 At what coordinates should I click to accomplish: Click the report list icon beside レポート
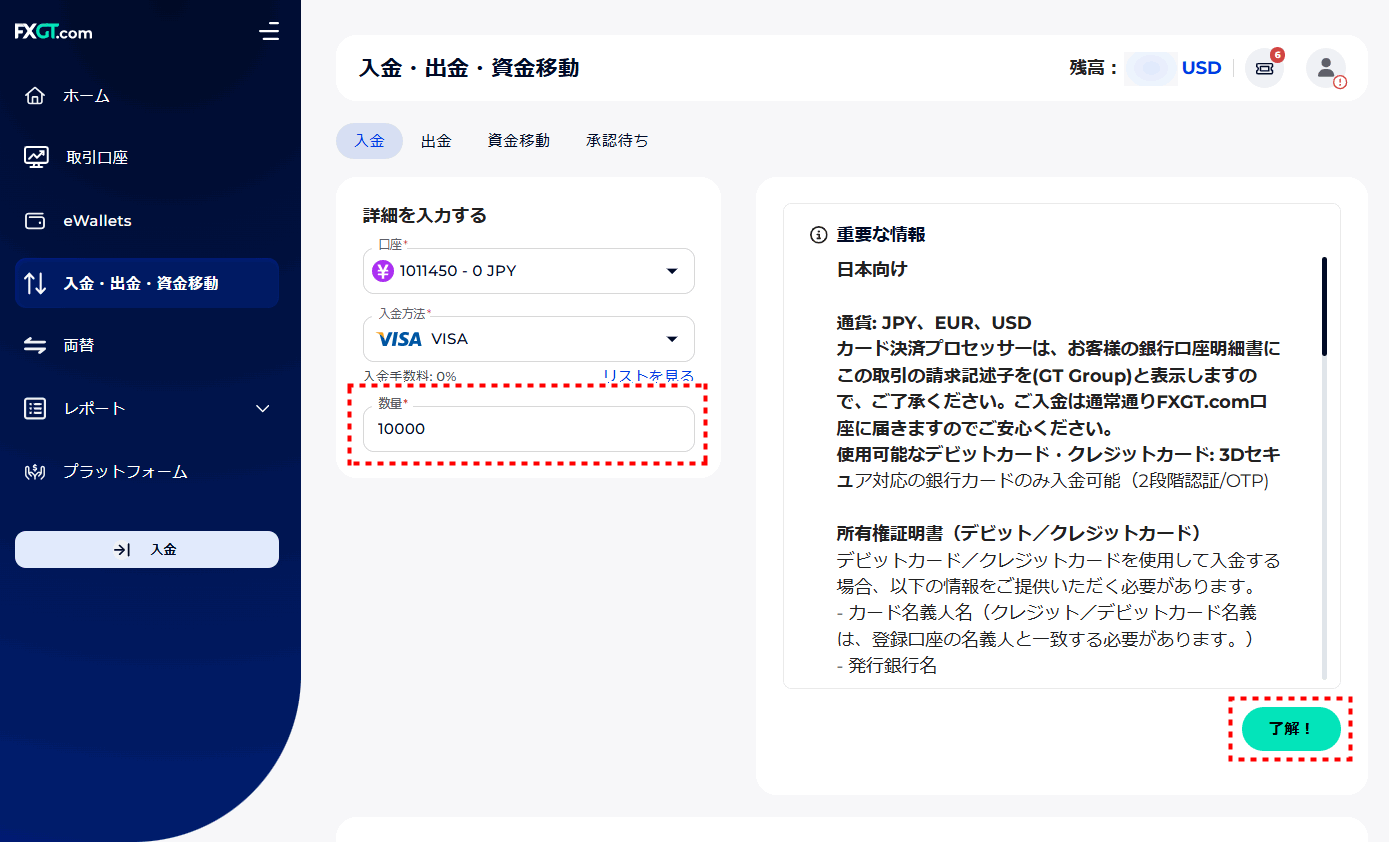tap(35, 408)
